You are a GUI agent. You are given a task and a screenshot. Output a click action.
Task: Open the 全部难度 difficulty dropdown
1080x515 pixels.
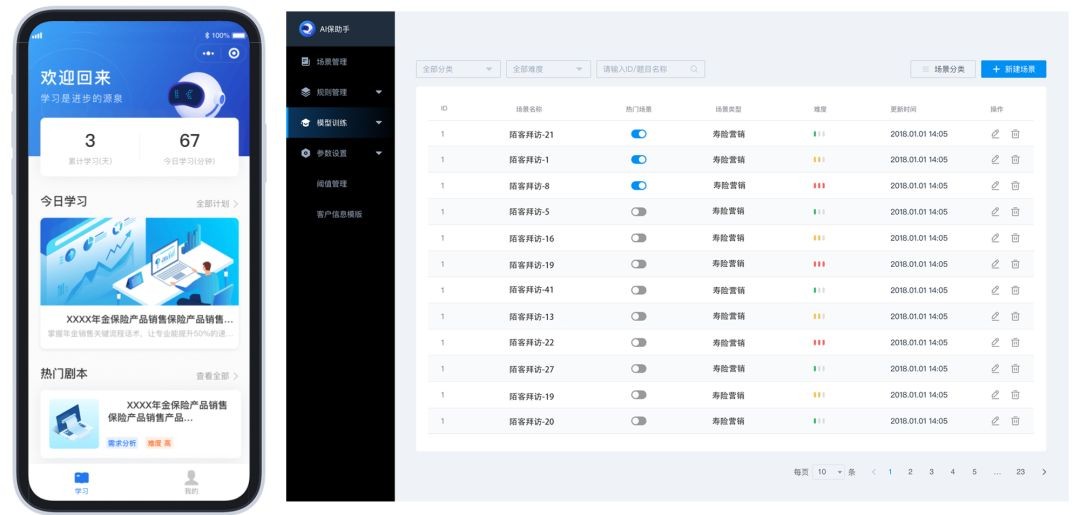coord(548,70)
